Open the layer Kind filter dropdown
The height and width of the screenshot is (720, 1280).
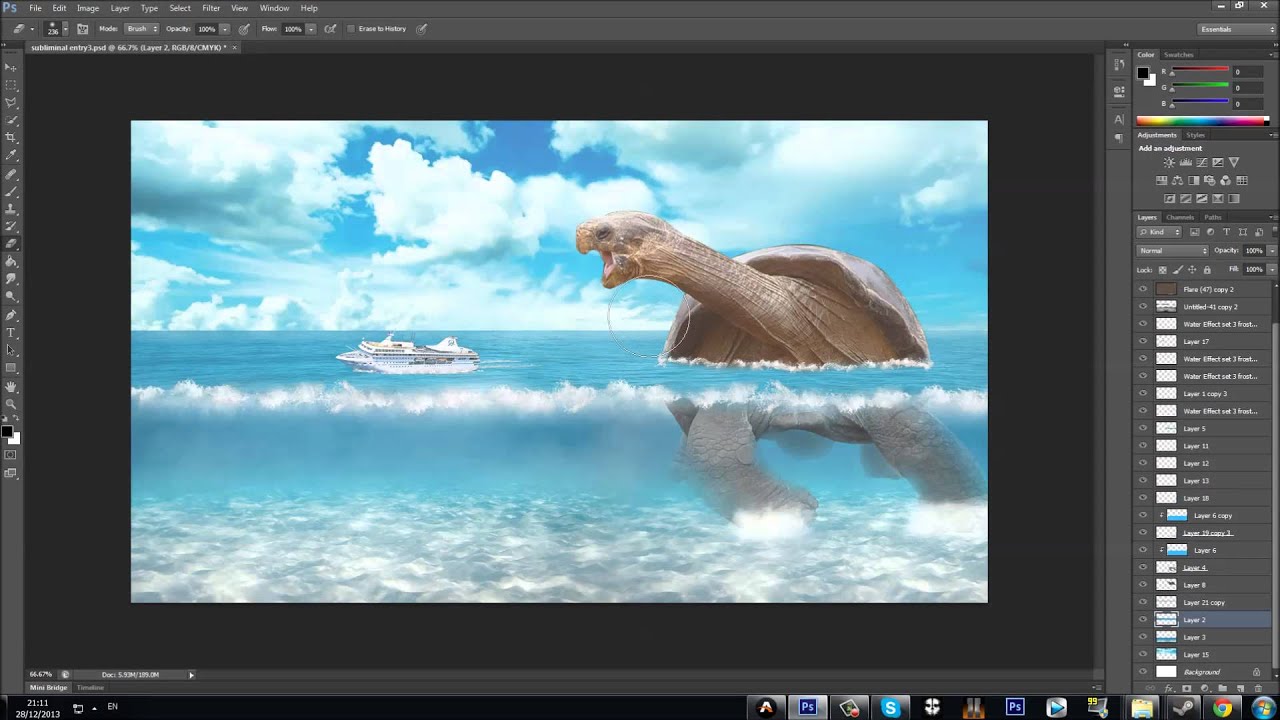tap(1160, 232)
